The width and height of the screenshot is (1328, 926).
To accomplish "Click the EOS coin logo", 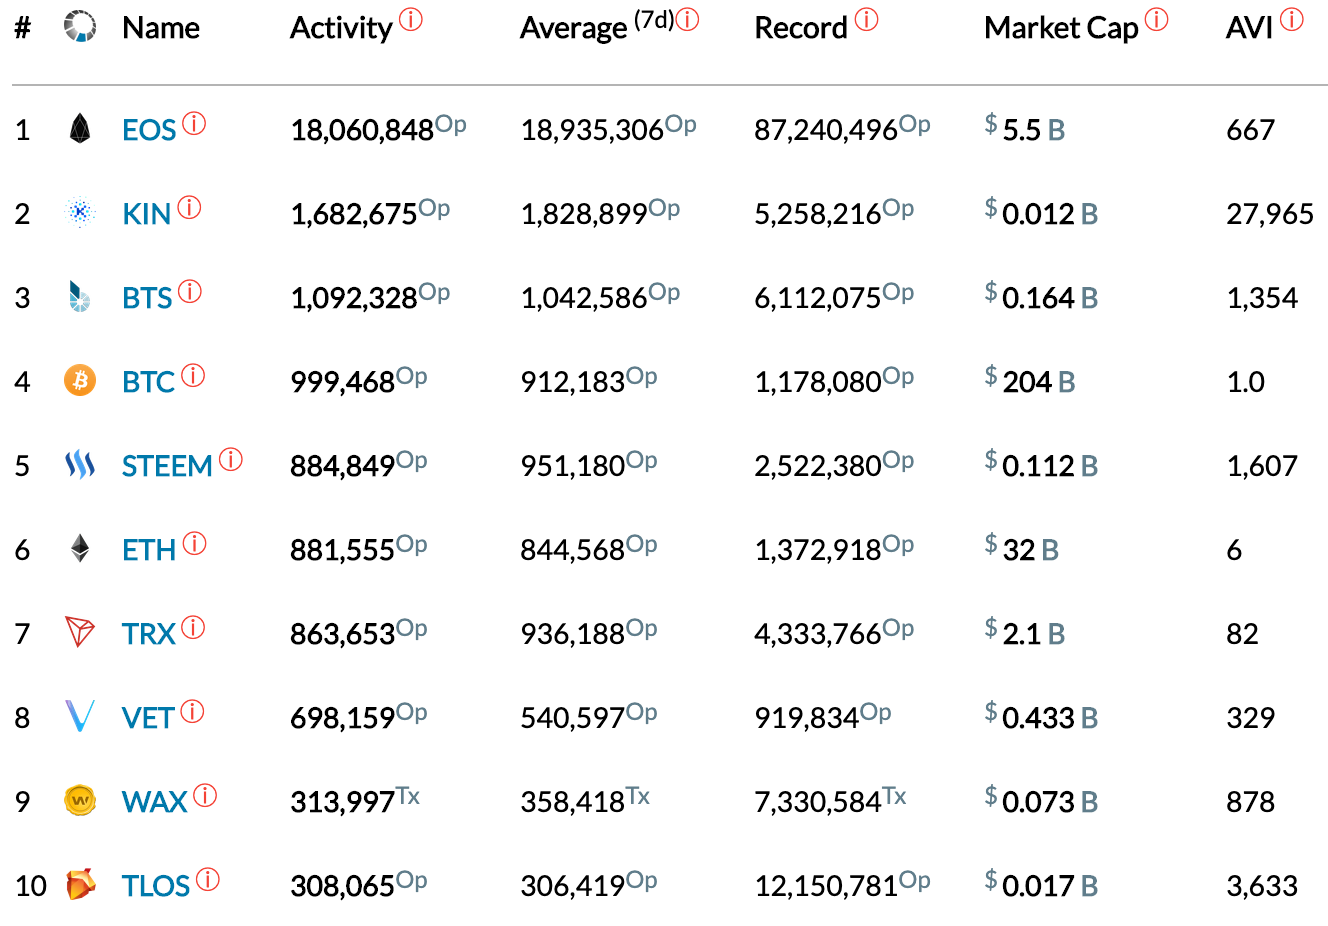I will (x=80, y=129).
